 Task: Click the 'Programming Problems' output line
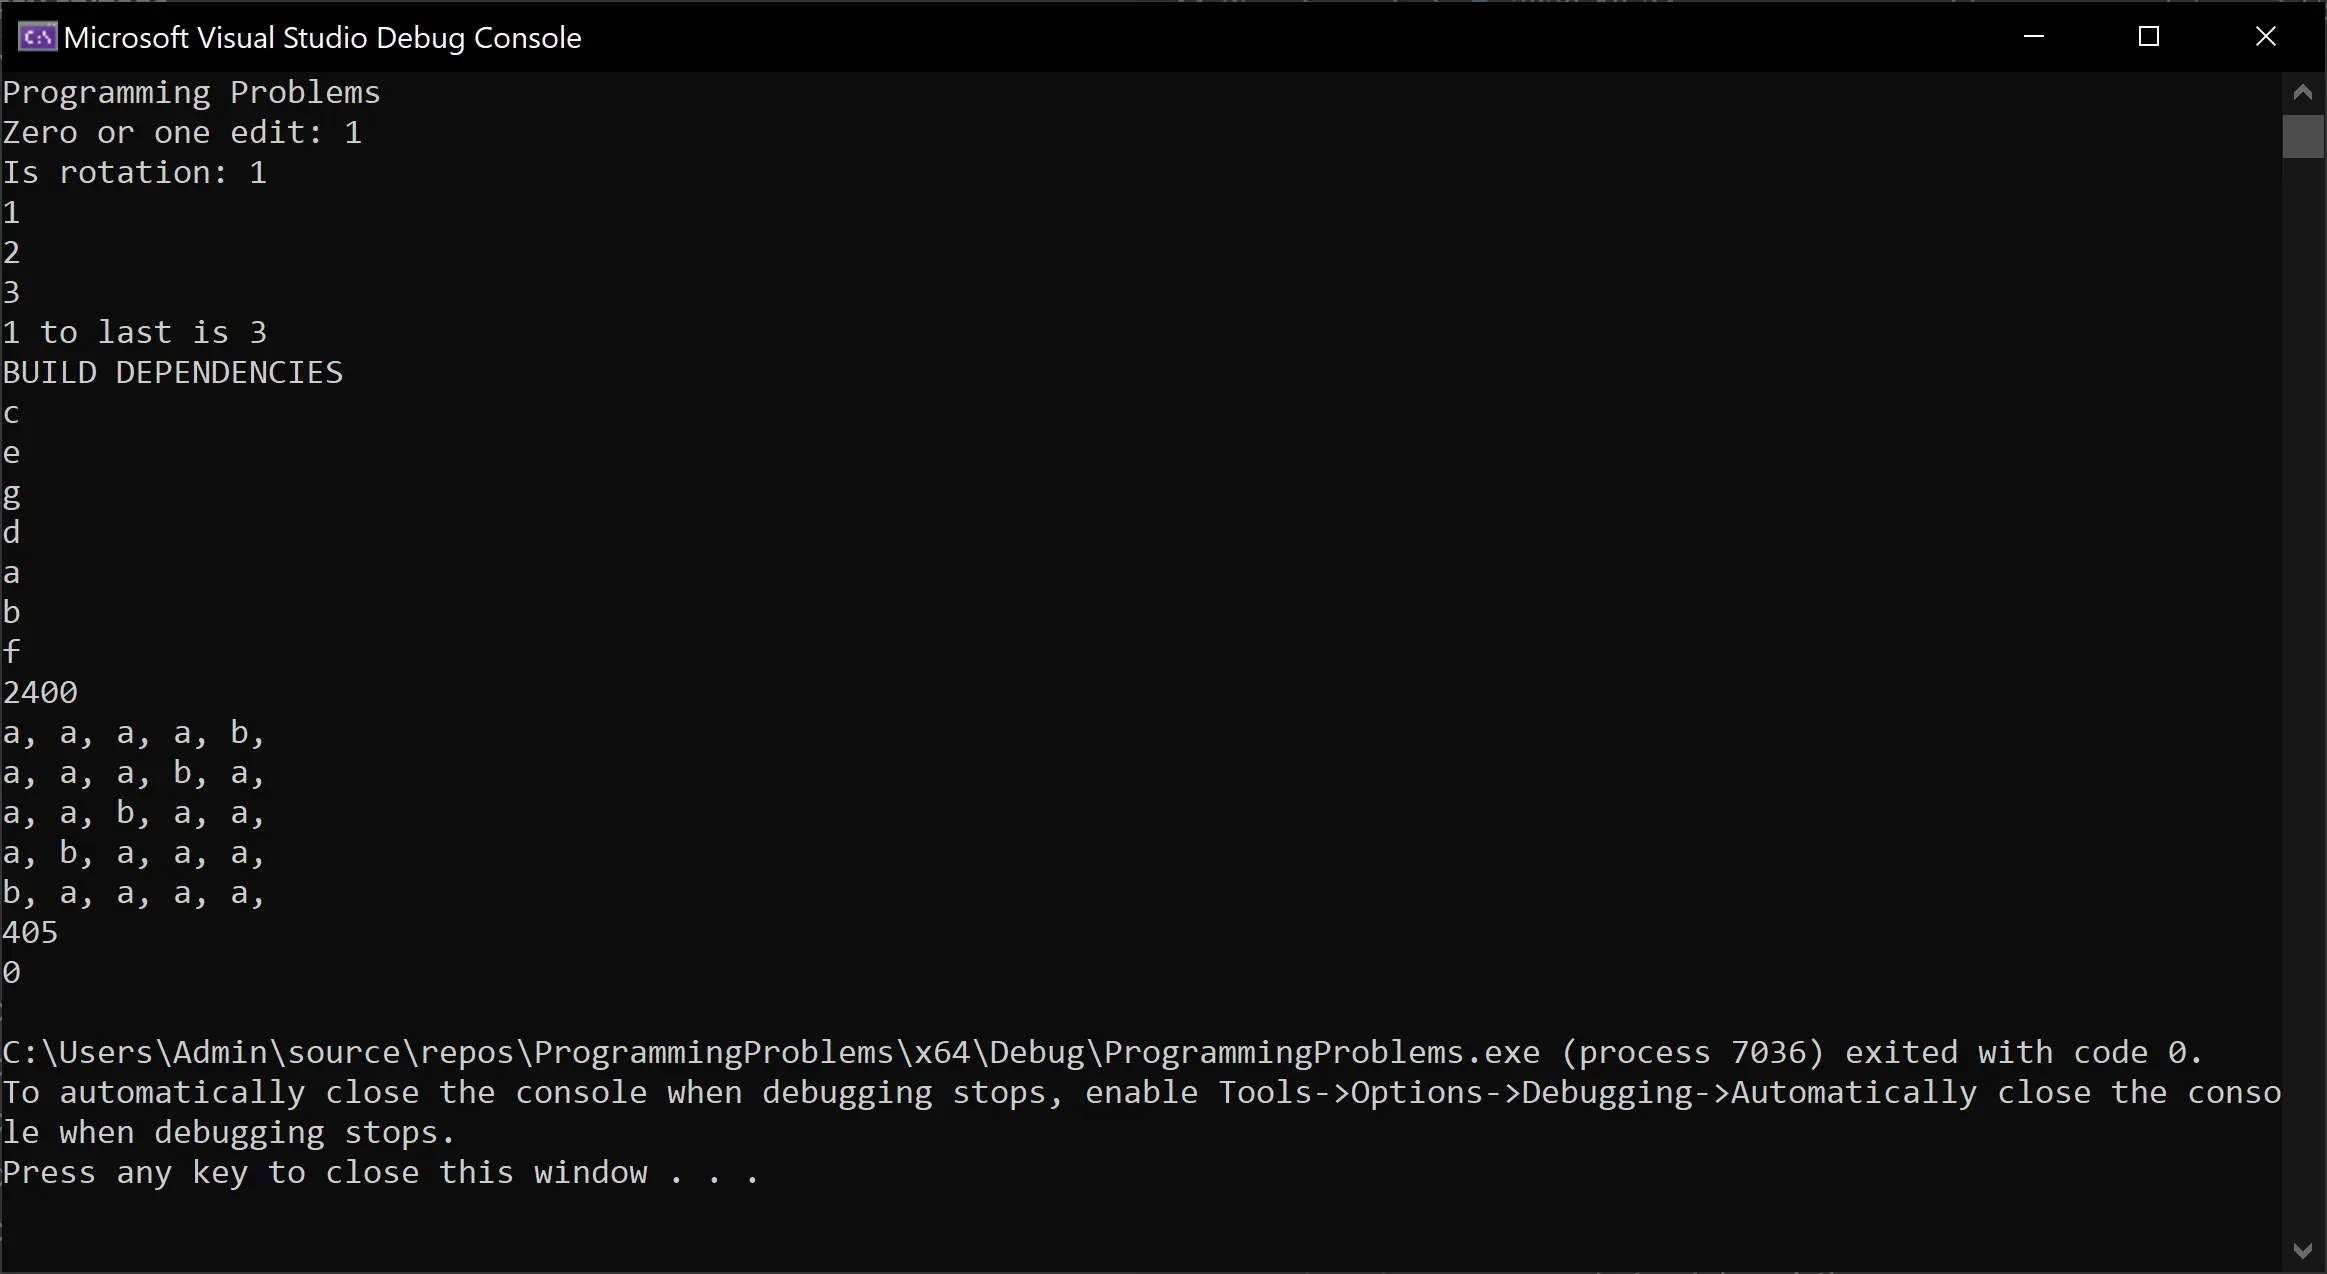point(191,93)
